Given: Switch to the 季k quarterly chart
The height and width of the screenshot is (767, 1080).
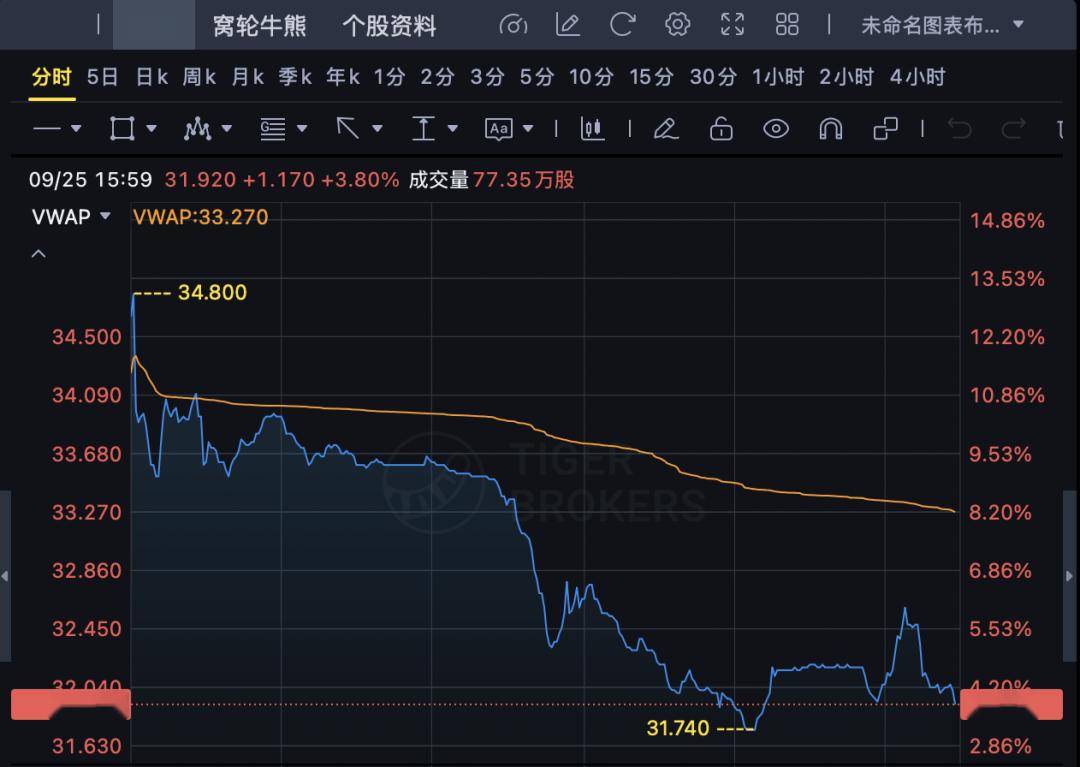Looking at the screenshot, I should click(295, 77).
